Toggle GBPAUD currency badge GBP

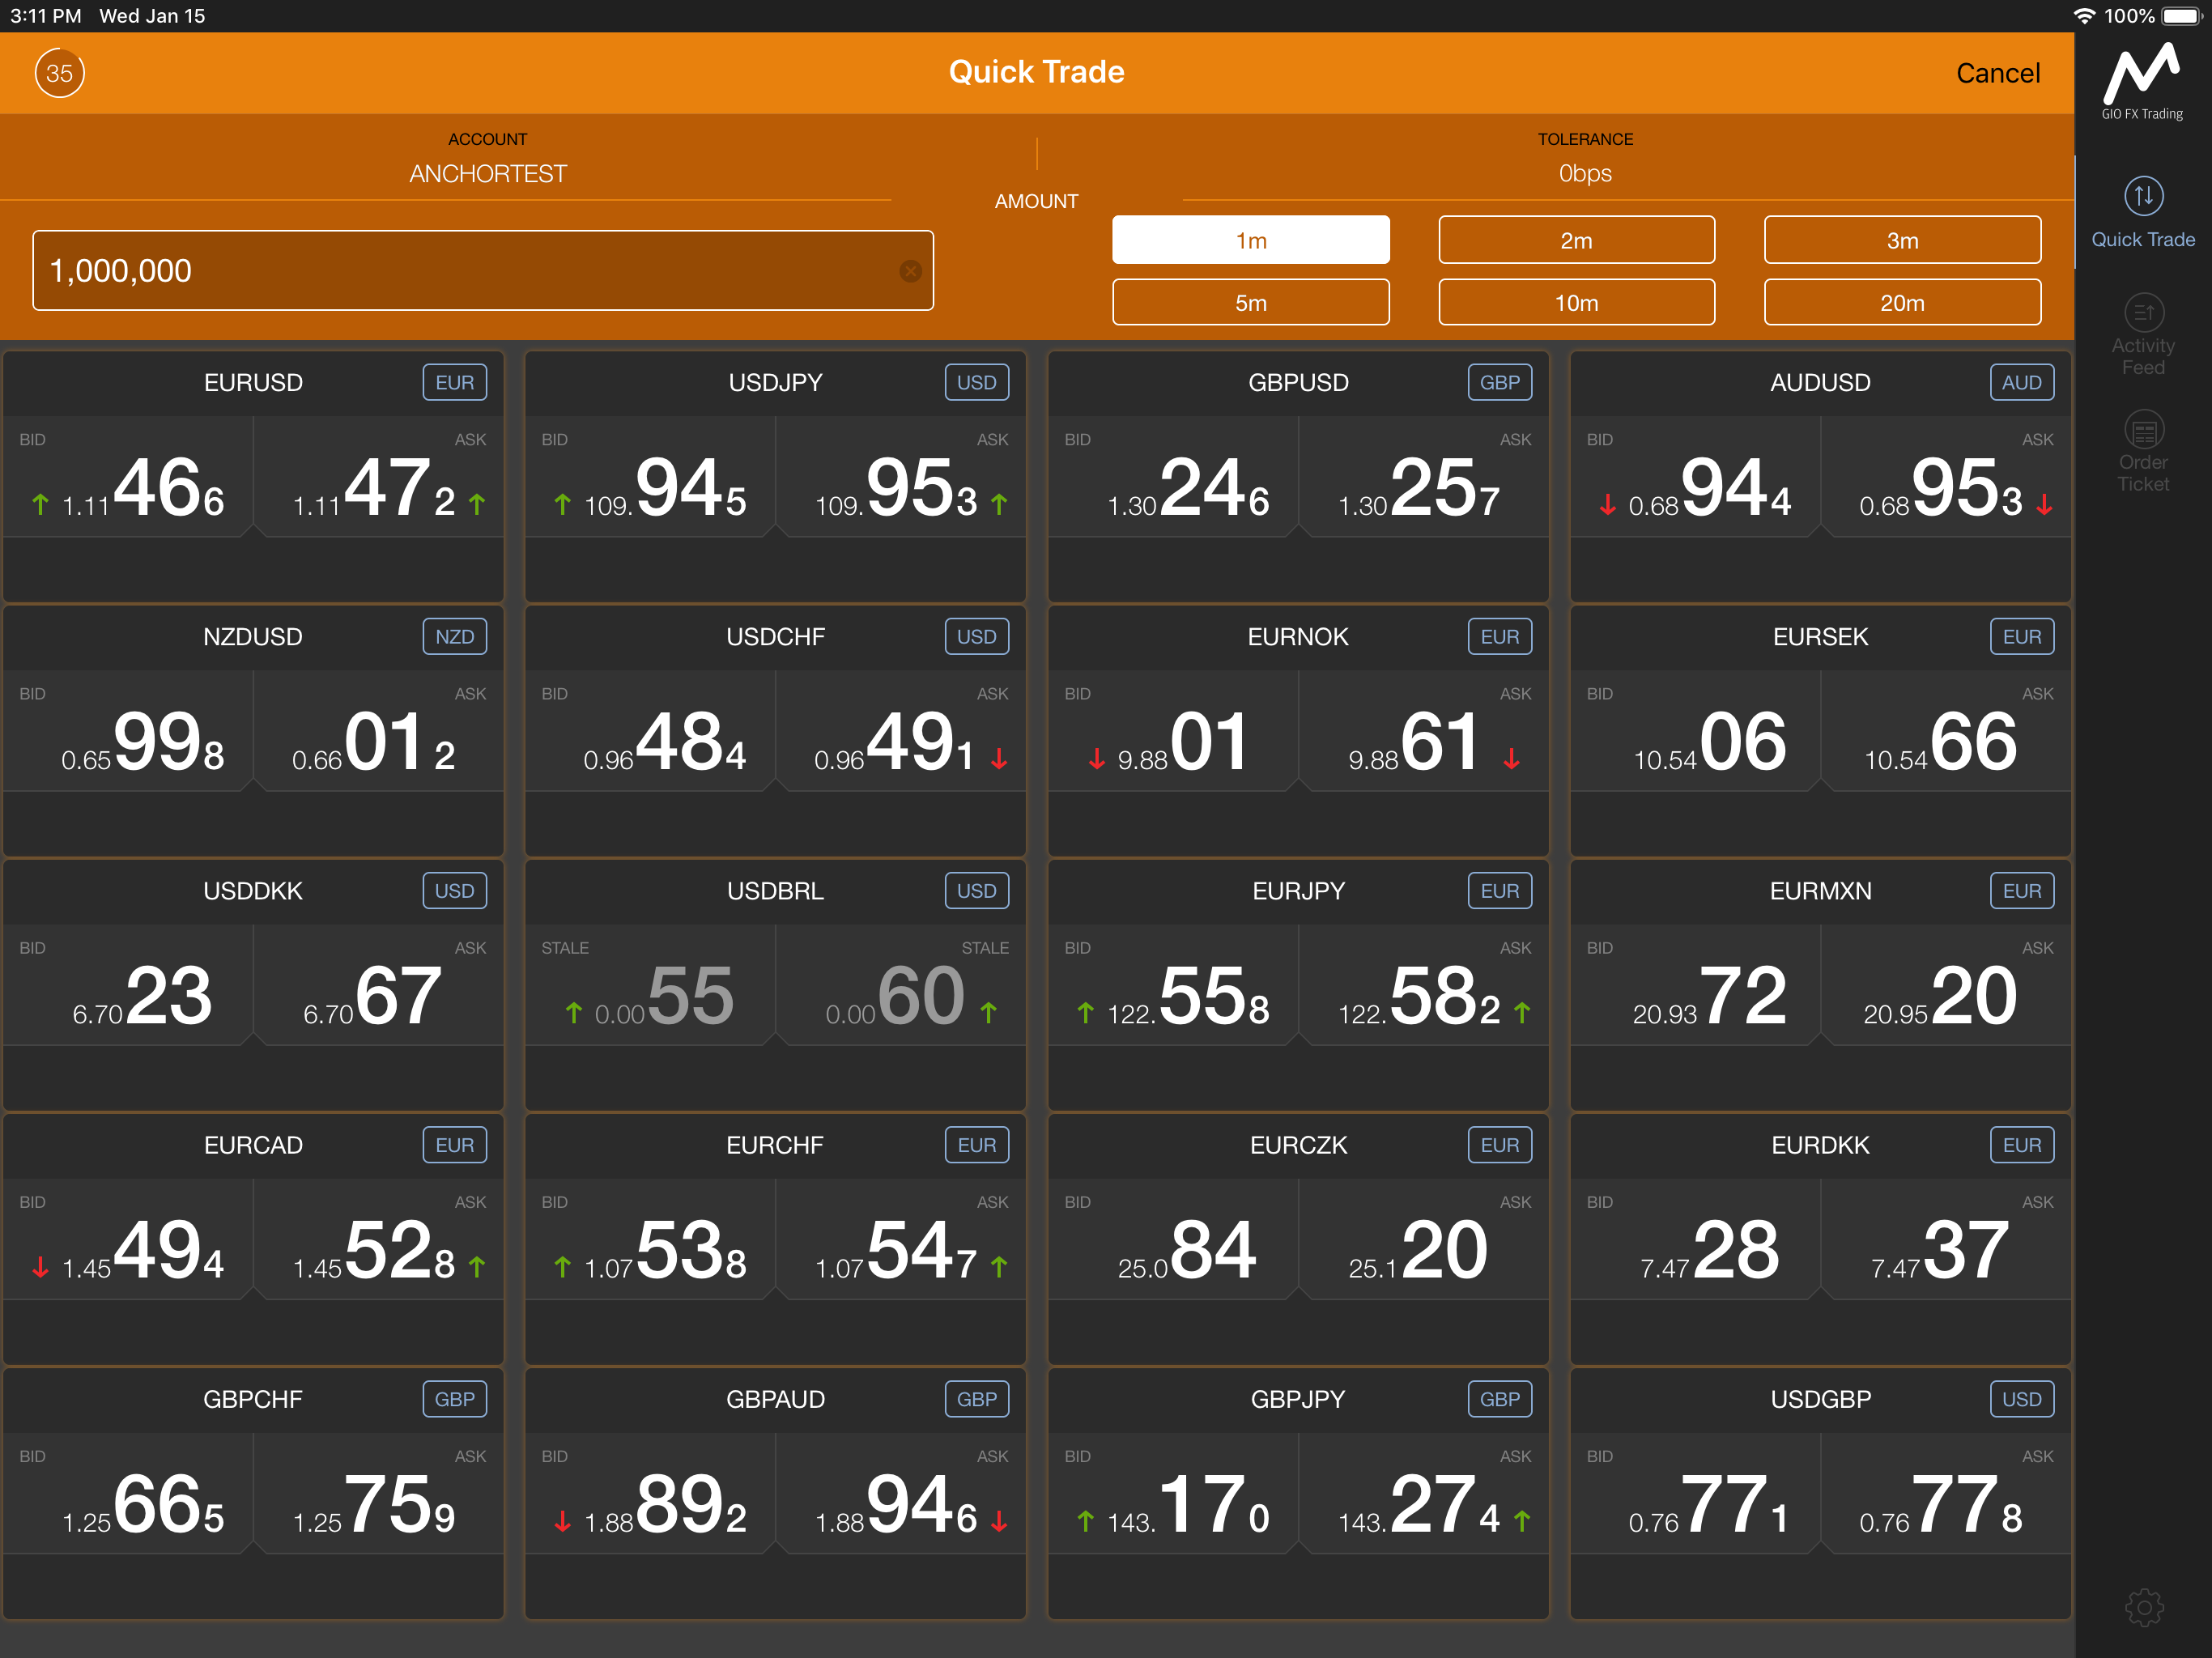click(x=977, y=1399)
